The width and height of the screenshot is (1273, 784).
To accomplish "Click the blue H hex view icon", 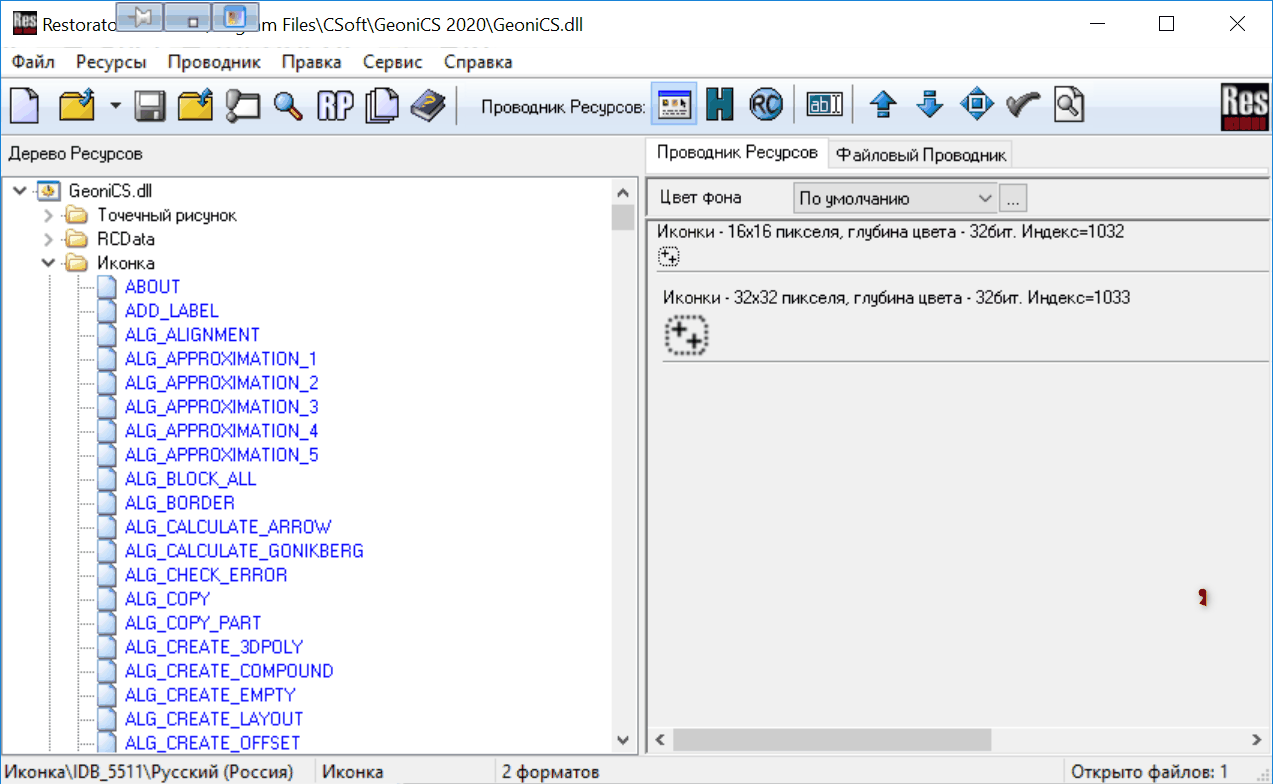I will [719, 104].
